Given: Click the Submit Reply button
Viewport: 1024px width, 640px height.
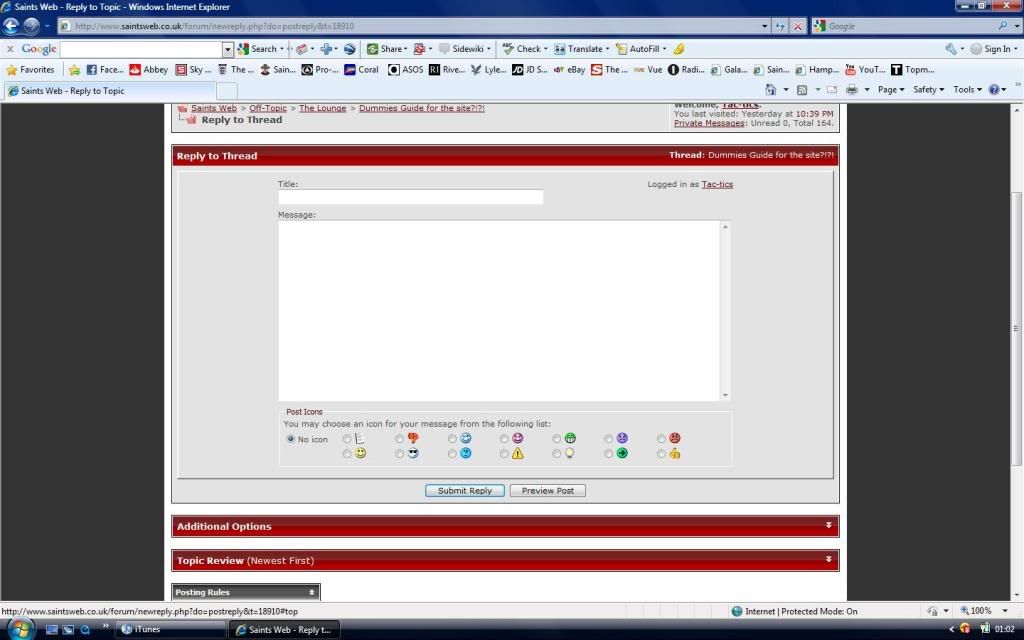Looking at the screenshot, I should [x=465, y=491].
